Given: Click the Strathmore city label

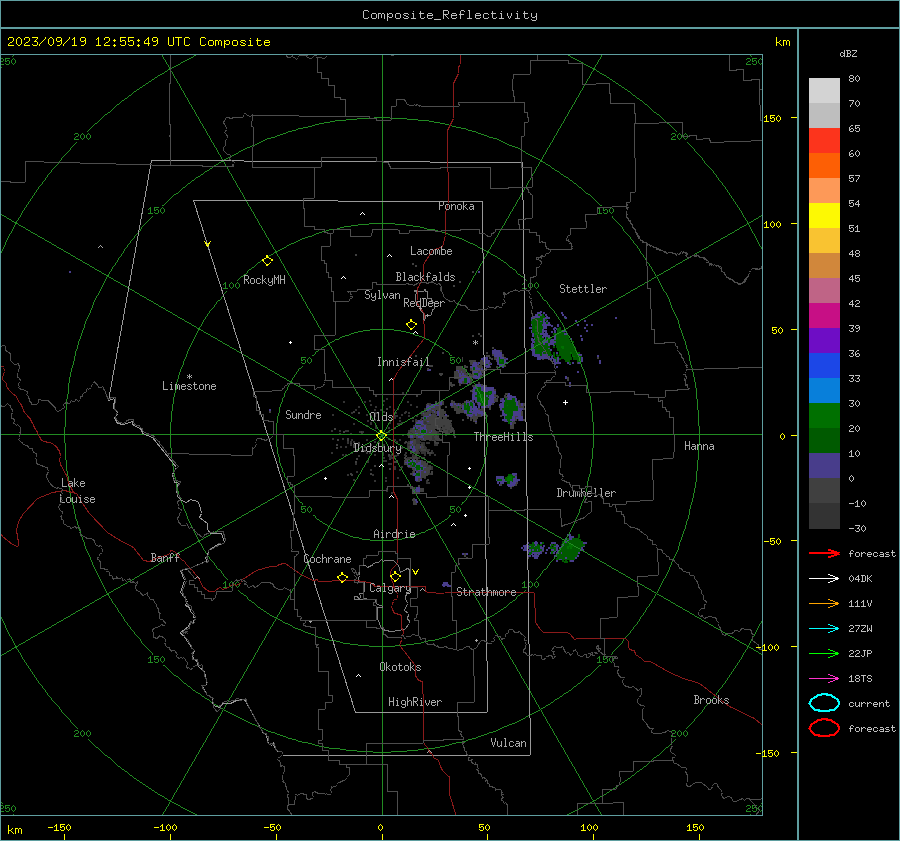Looking at the screenshot, I should [x=486, y=592].
